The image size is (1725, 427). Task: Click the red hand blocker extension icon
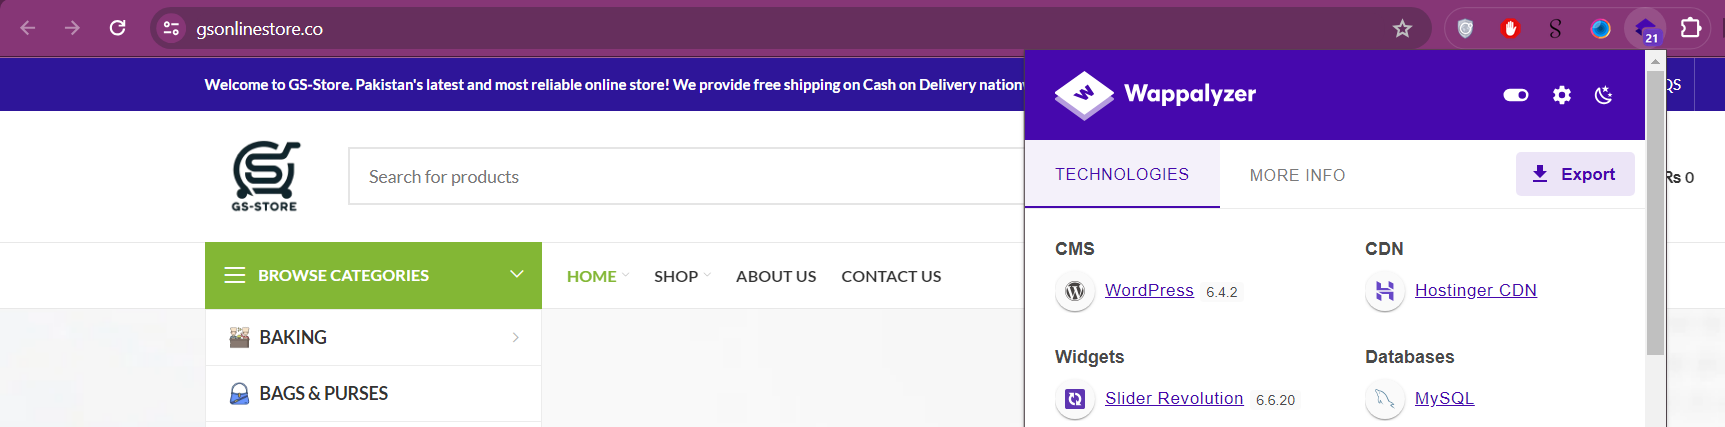point(1510,29)
